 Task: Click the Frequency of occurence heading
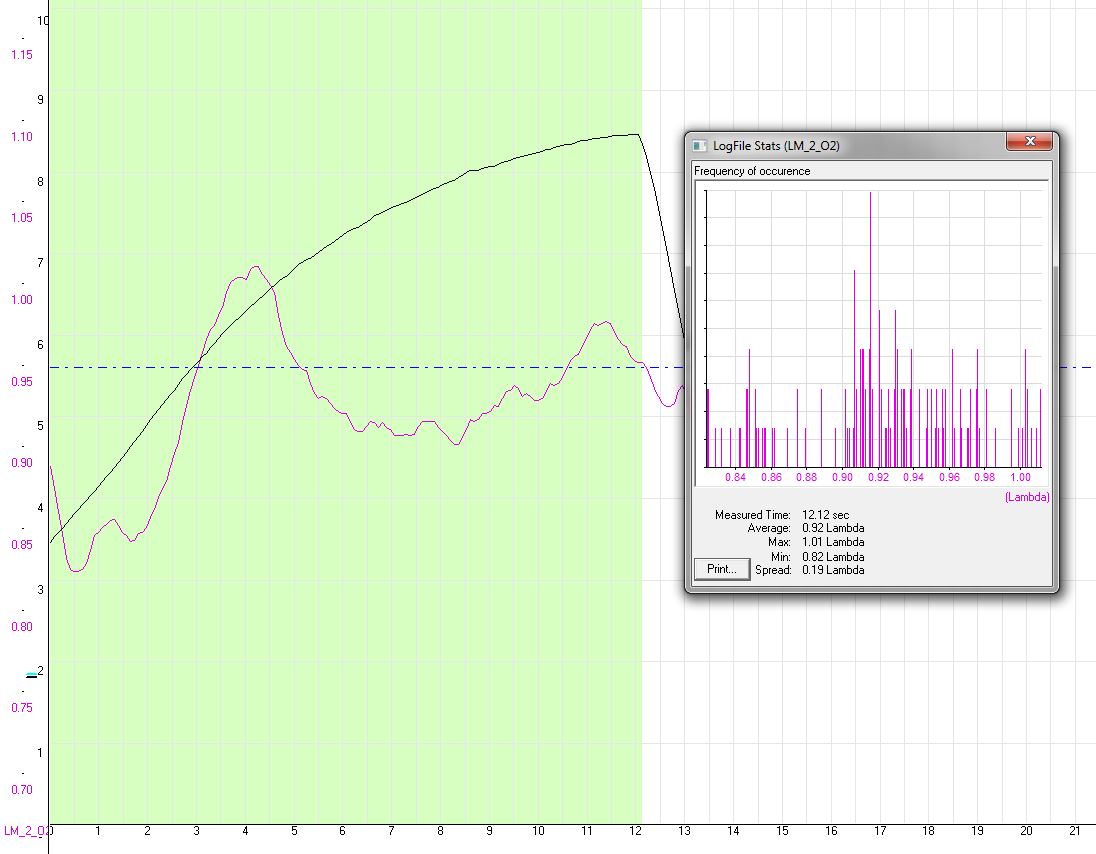[x=752, y=171]
